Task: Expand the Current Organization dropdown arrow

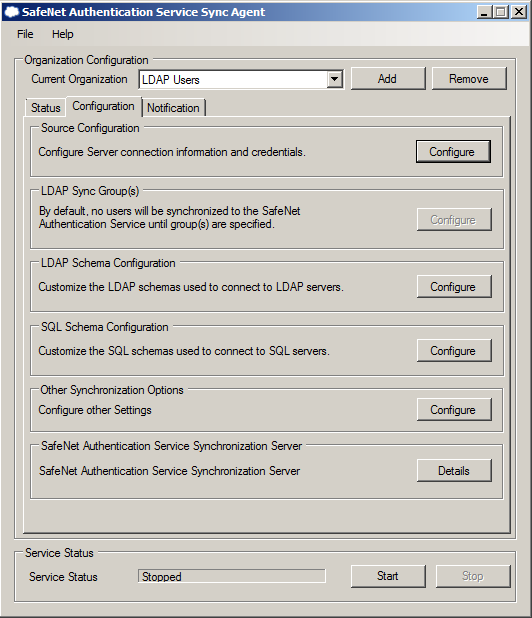Action: [x=334, y=79]
